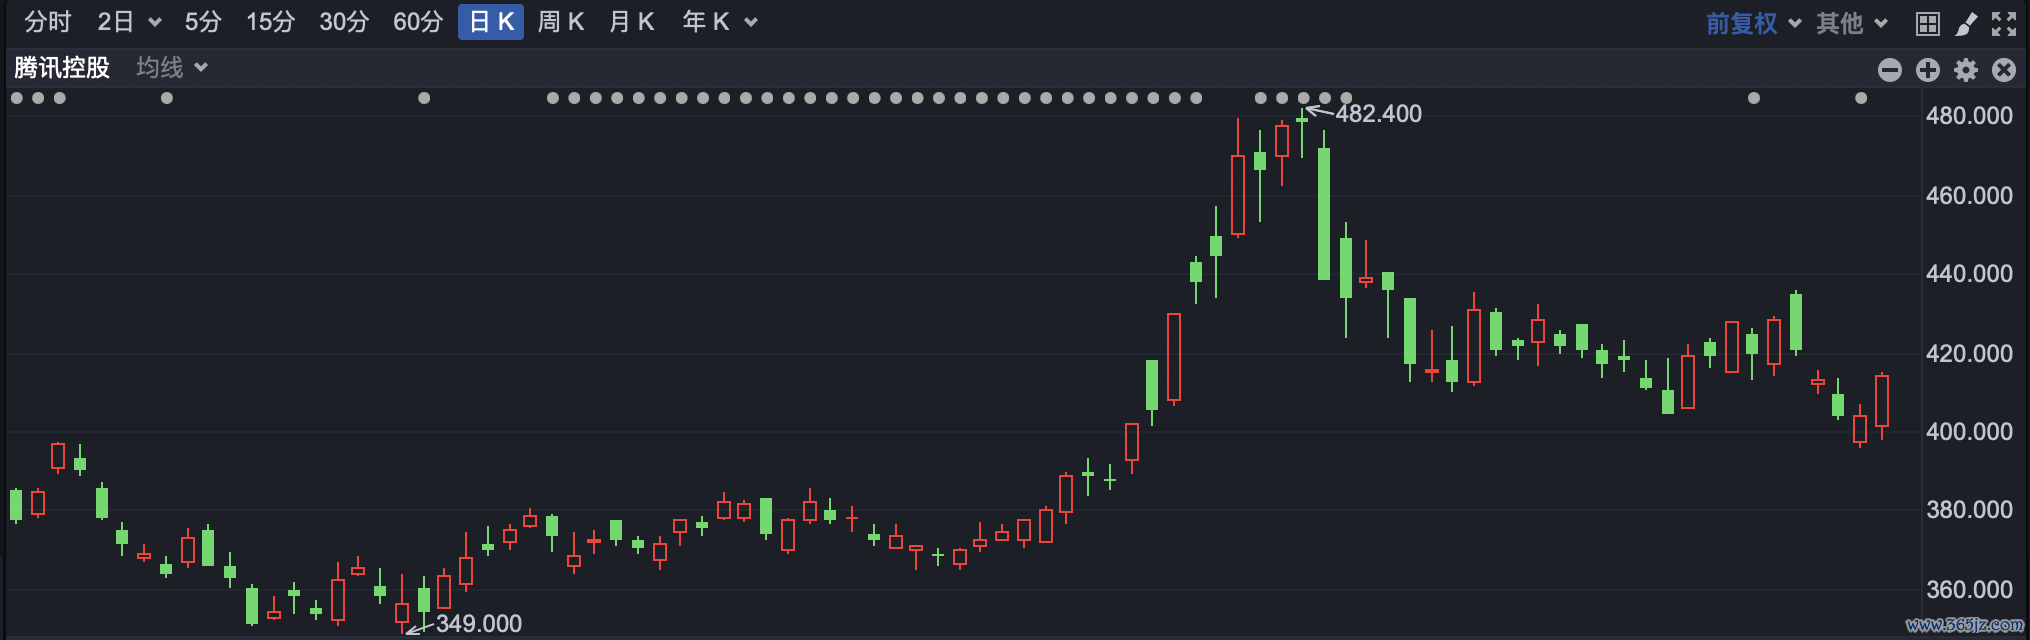The image size is (2030, 640).
Task: Select the 30分 interval
Action: coord(344,22)
